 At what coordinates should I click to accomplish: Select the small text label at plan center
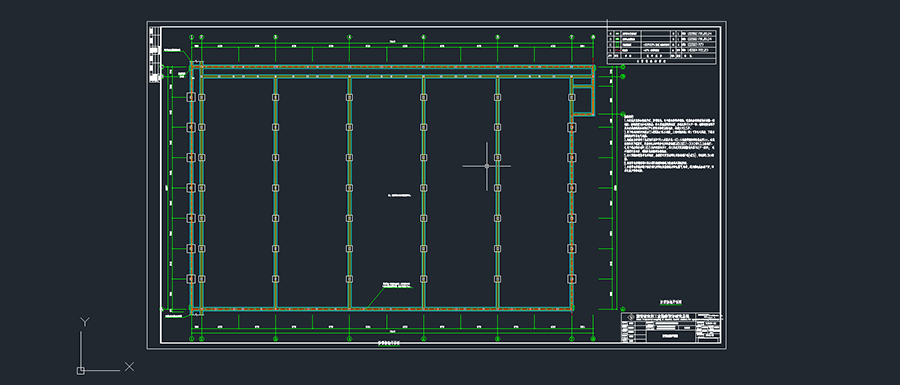399,196
